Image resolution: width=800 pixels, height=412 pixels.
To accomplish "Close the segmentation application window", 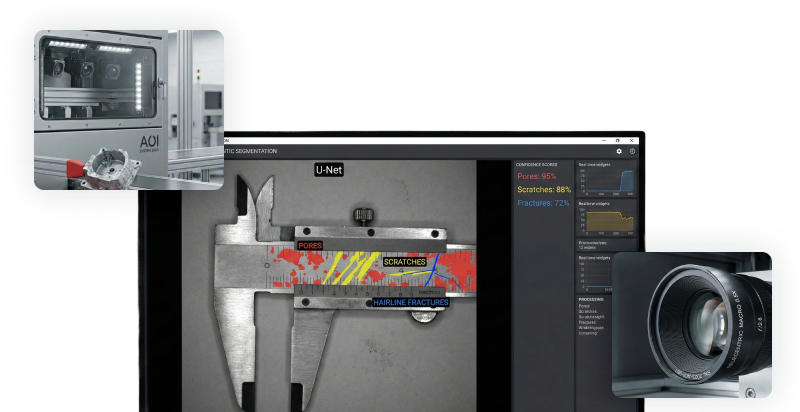I will 631,140.
